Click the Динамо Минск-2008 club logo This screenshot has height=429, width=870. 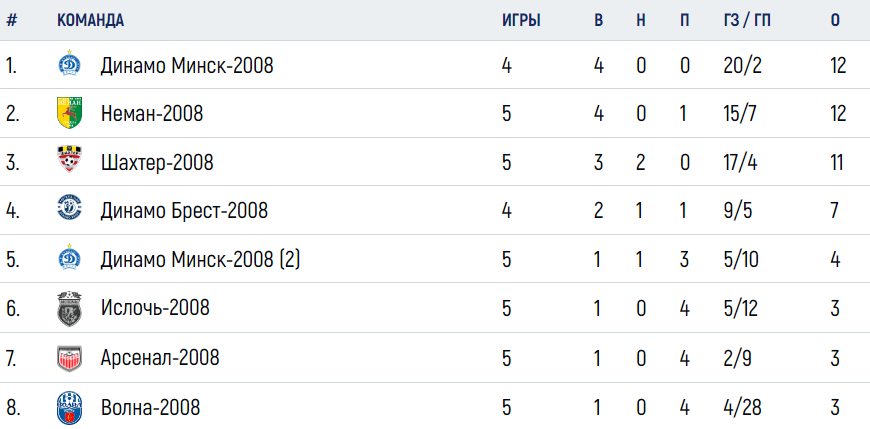pyautogui.click(x=69, y=64)
